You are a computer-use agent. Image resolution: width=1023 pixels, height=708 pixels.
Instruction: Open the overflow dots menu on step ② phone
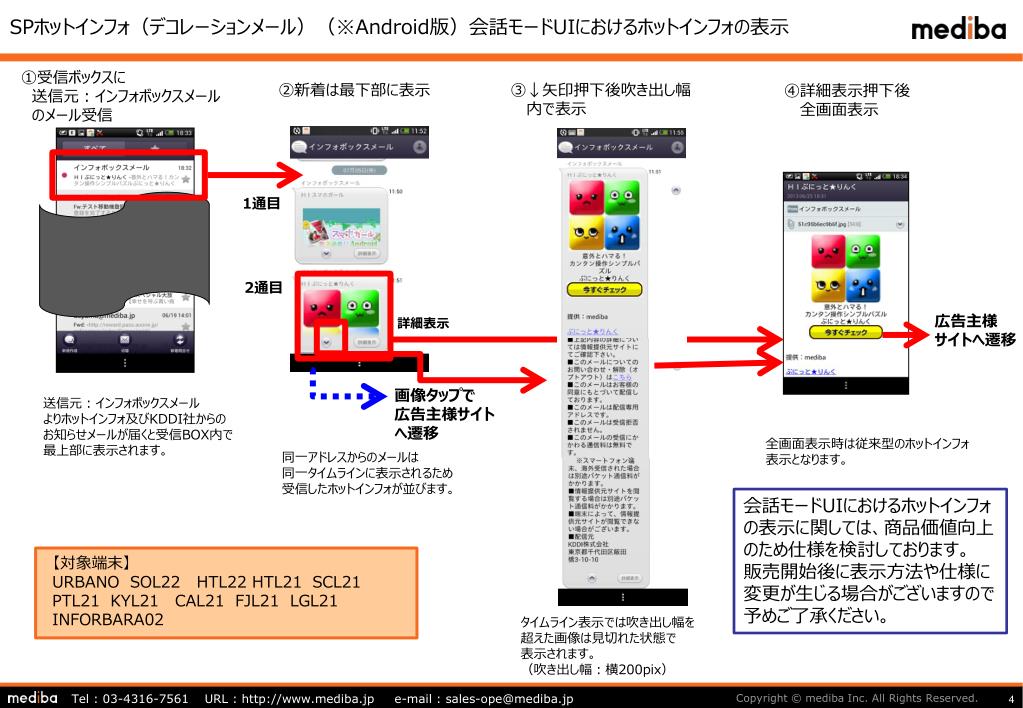359,364
